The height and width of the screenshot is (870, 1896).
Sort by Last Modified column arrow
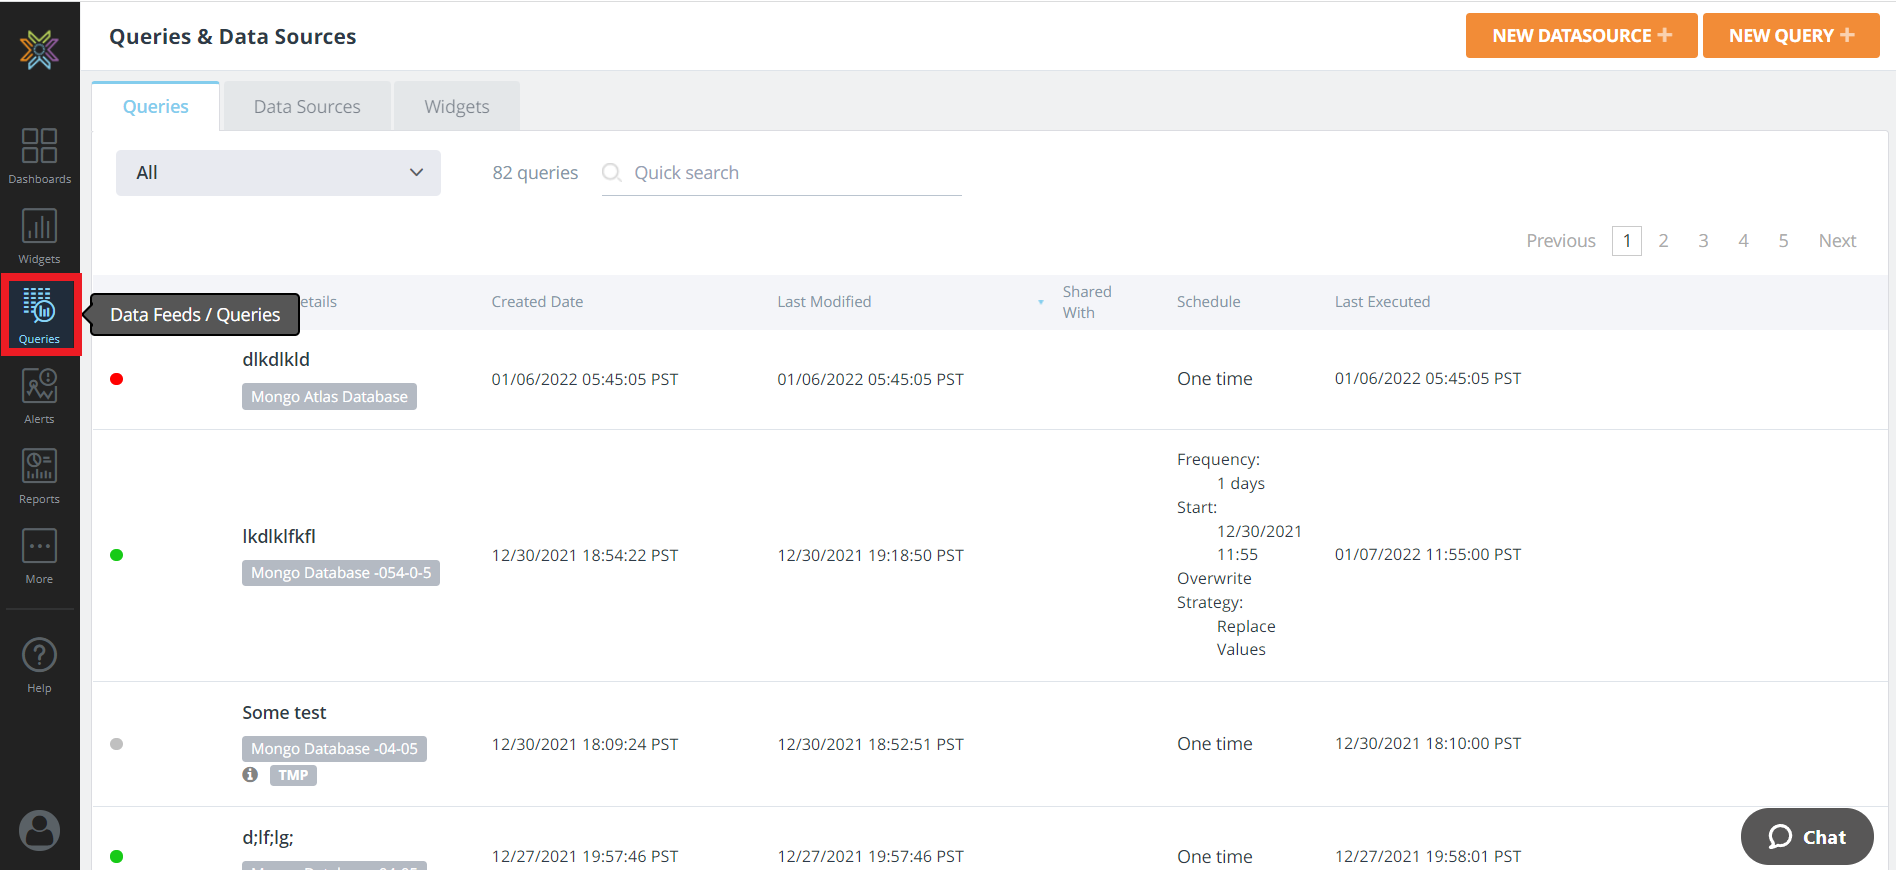coord(1040,302)
